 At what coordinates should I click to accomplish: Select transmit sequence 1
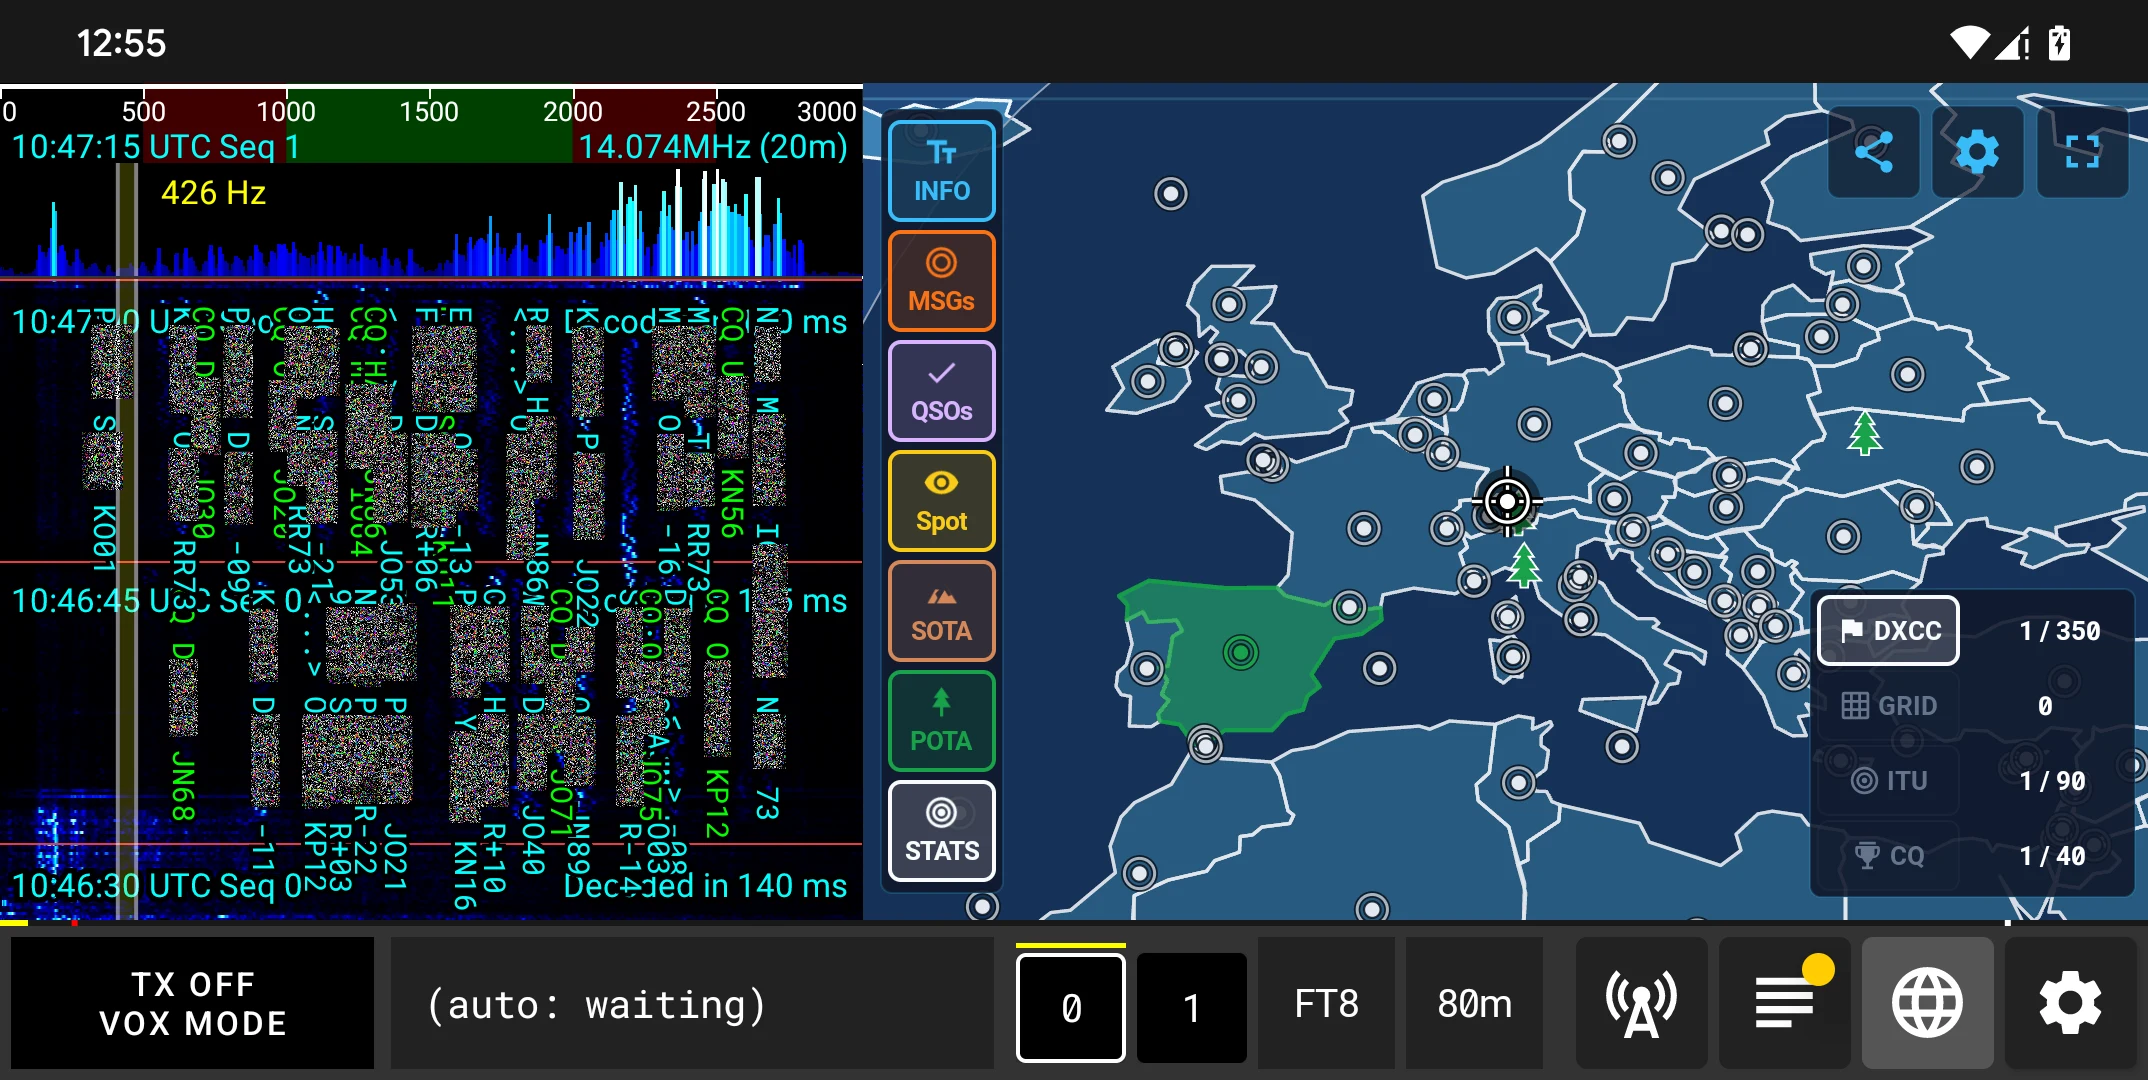pyautogui.click(x=1191, y=1007)
